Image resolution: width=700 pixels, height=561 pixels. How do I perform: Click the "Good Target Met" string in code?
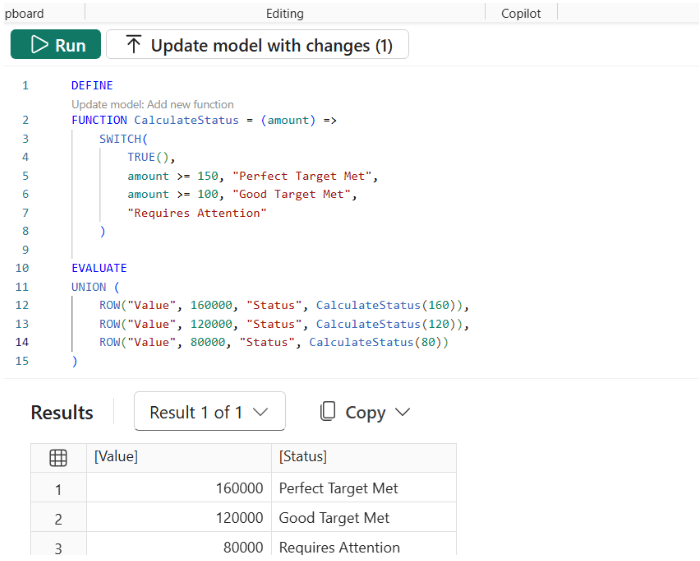(x=292, y=194)
